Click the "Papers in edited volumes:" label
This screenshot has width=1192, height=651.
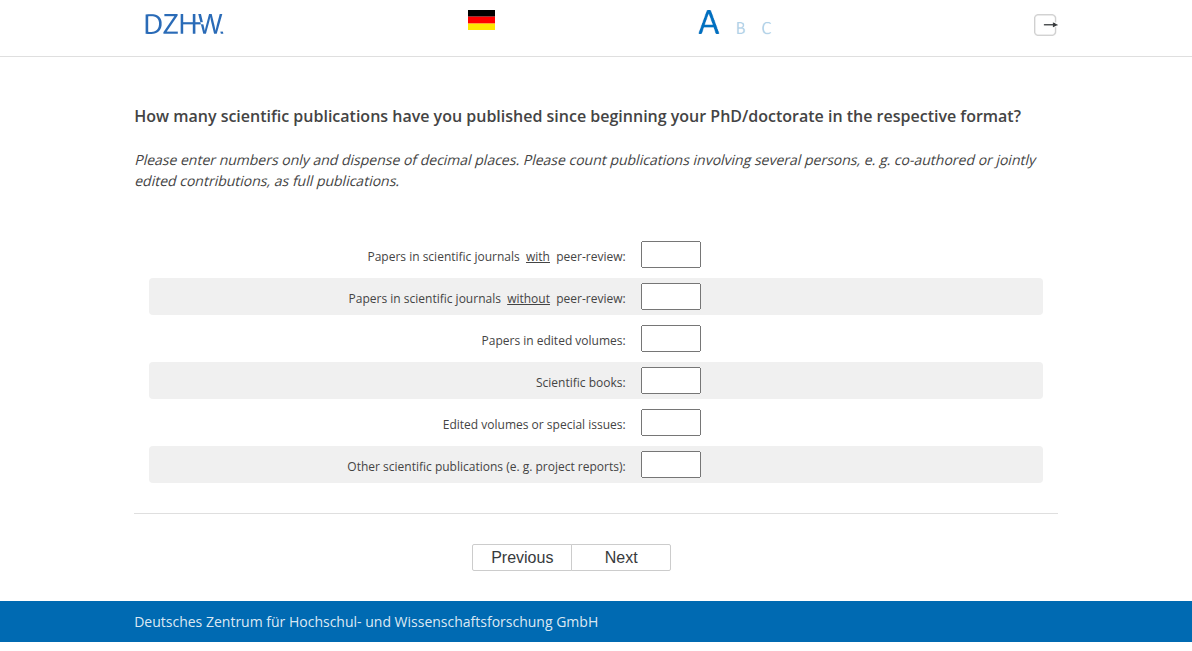click(x=553, y=341)
